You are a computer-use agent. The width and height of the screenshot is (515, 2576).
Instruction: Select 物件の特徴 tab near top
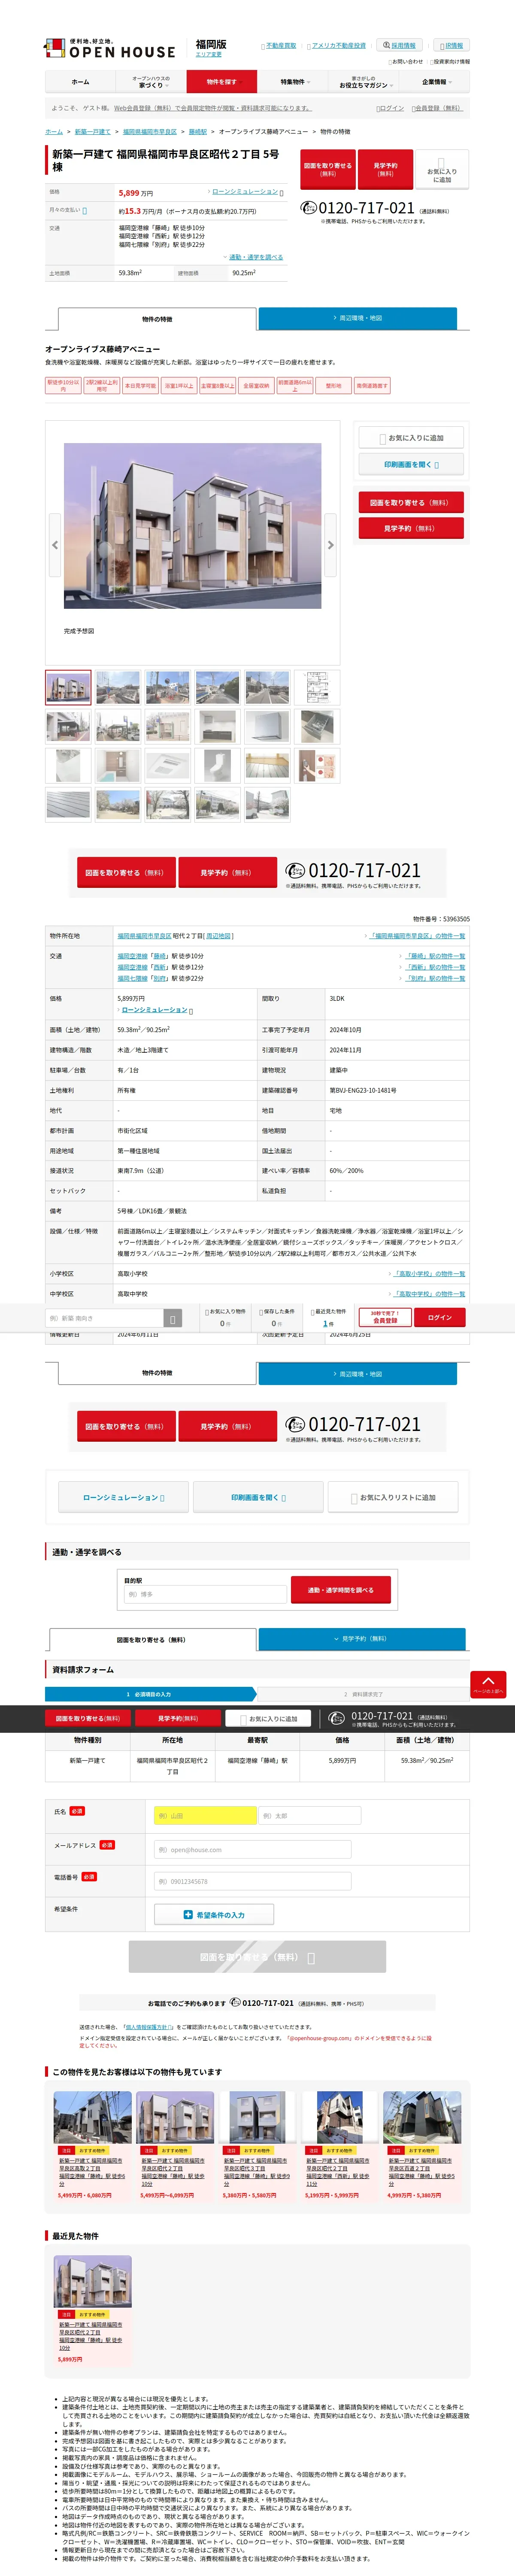pos(157,319)
